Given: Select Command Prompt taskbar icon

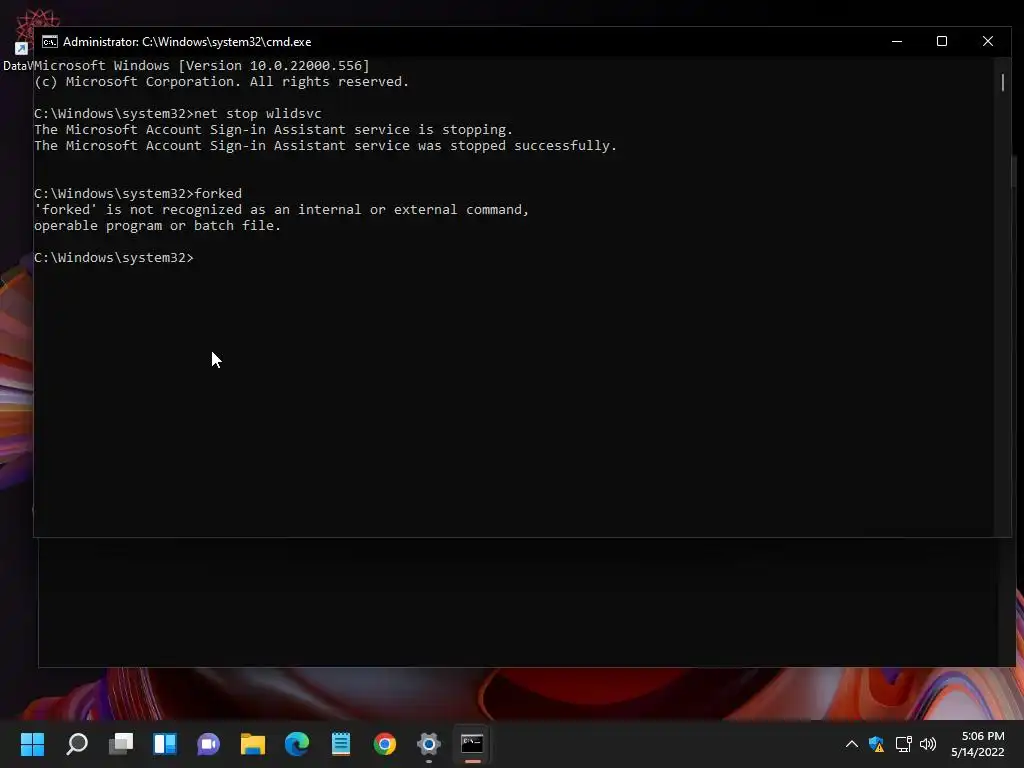Looking at the screenshot, I should tap(472, 744).
